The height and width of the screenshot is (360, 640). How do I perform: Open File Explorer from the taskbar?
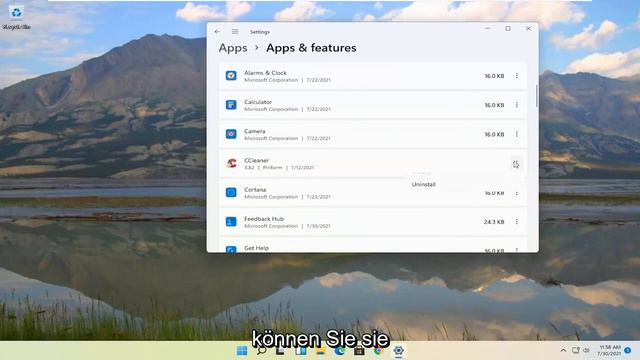[x=320, y=351]
